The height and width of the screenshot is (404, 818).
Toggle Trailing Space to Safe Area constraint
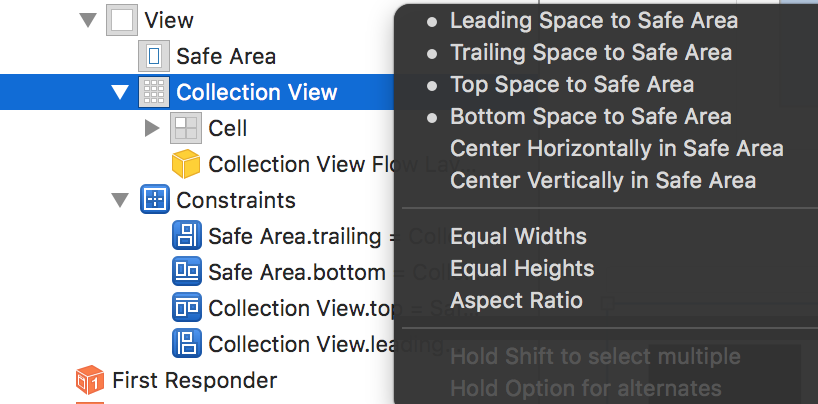pyautogui.click(x=590, y=52)
